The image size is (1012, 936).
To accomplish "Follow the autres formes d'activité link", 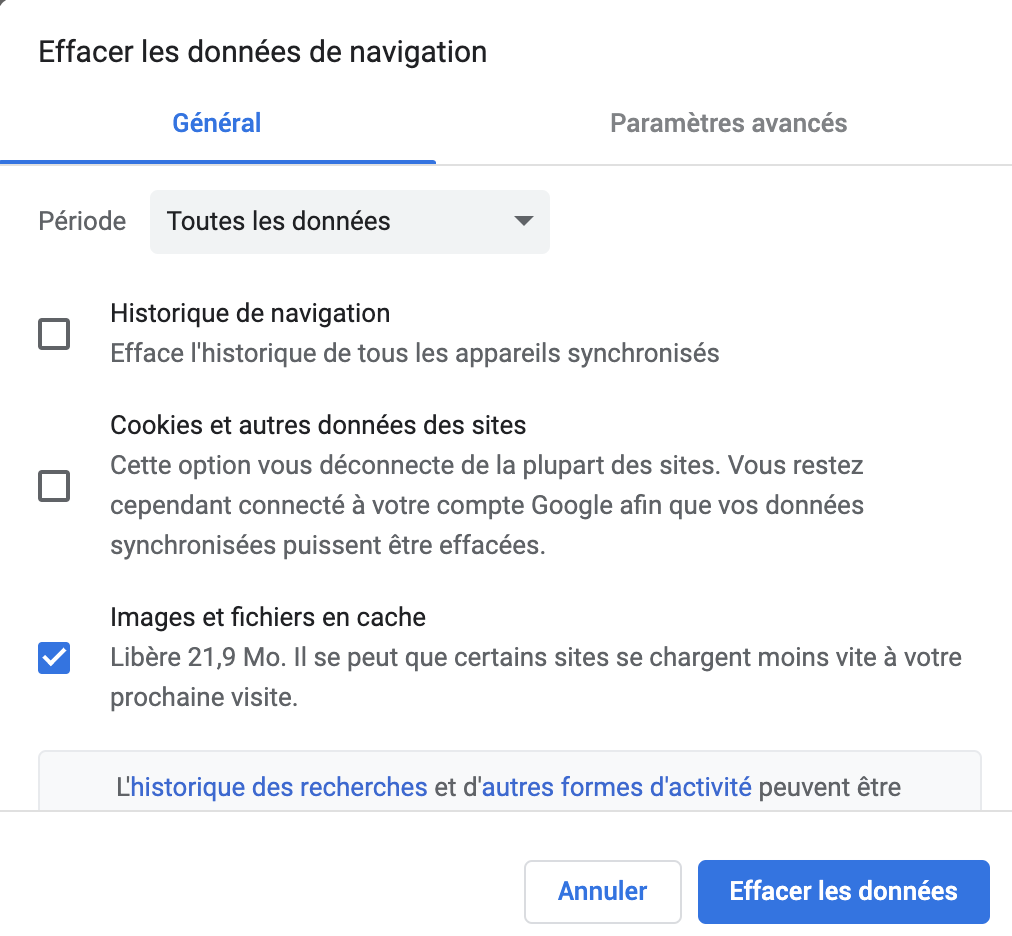I will [616, 788].
